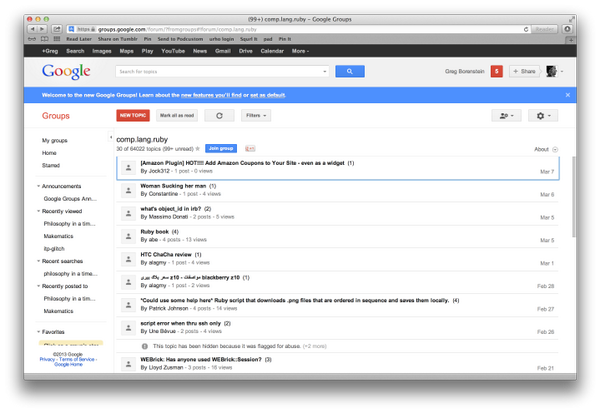Open the Filters dropdown
The width and height of the screenshot is (600, 413).
[x=256, y=115]
